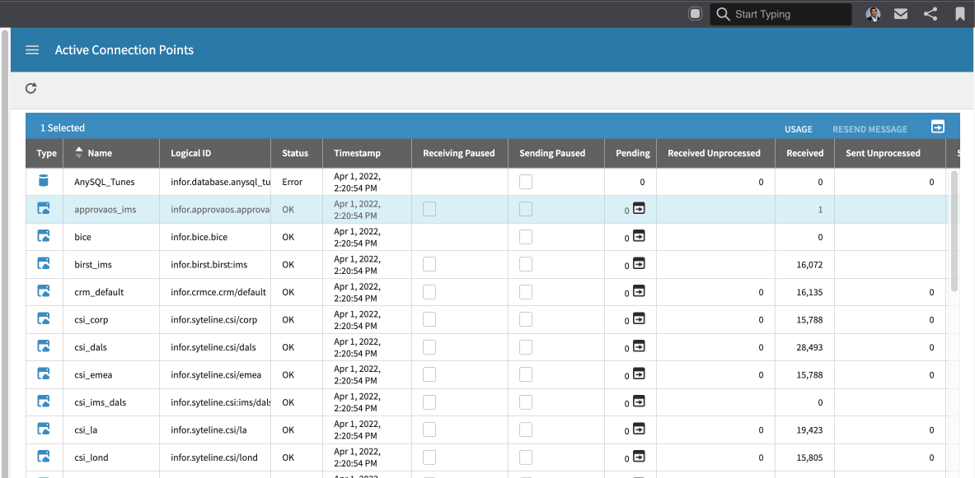Open pending details icon for csi_ims_dals
This screenshot has height=478, width=975.
pyautogui.click(x=639, y=401)
